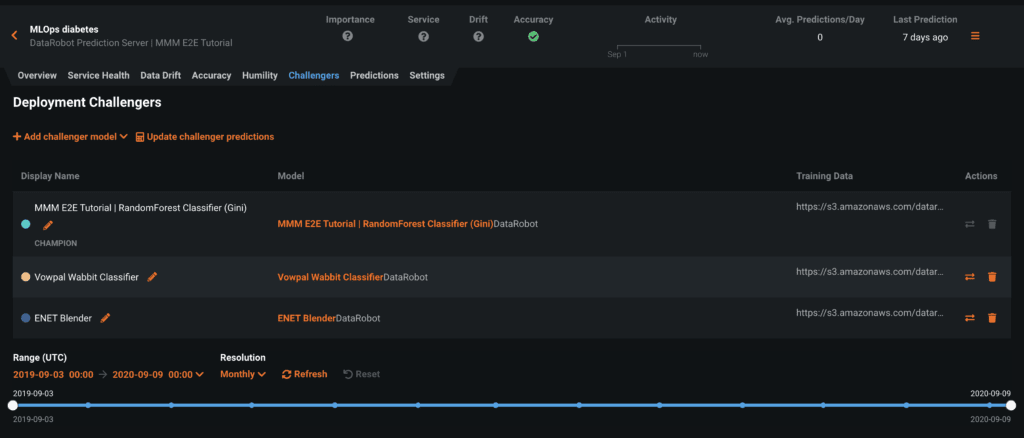
Task: Click the Model column header
Action: 291,176
